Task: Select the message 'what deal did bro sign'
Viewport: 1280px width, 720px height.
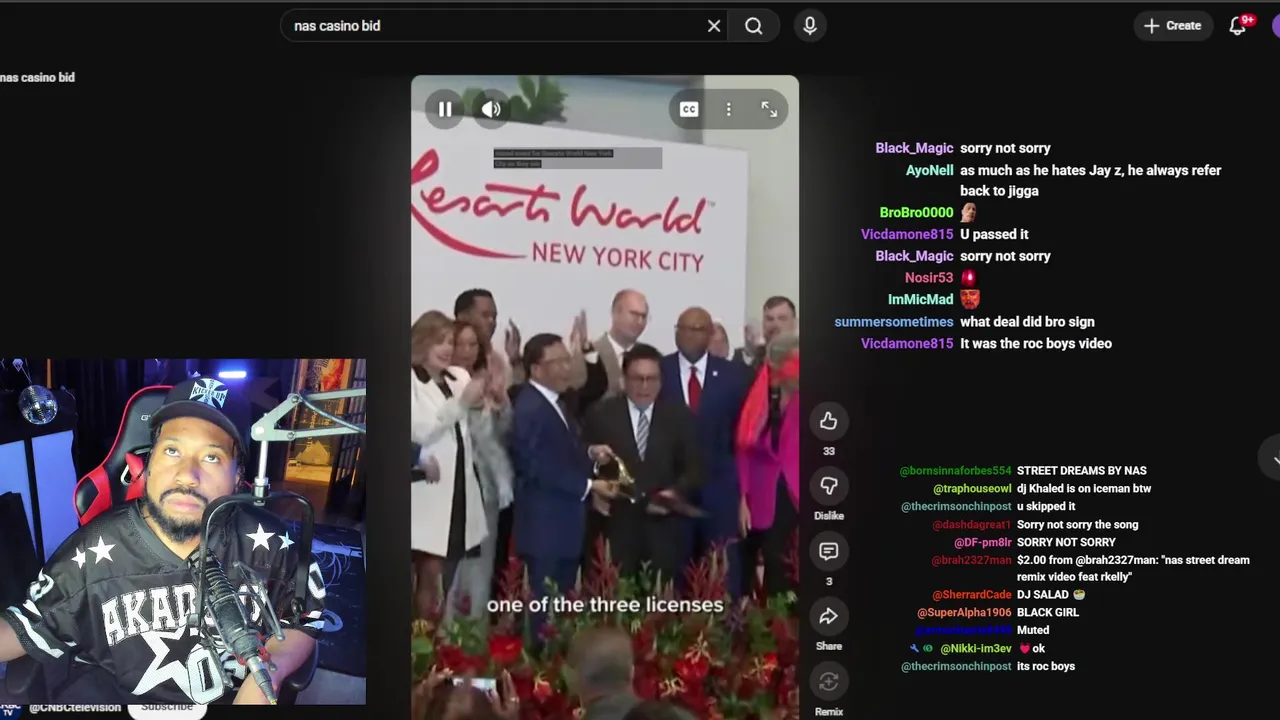Action: tap(1027, 322)
